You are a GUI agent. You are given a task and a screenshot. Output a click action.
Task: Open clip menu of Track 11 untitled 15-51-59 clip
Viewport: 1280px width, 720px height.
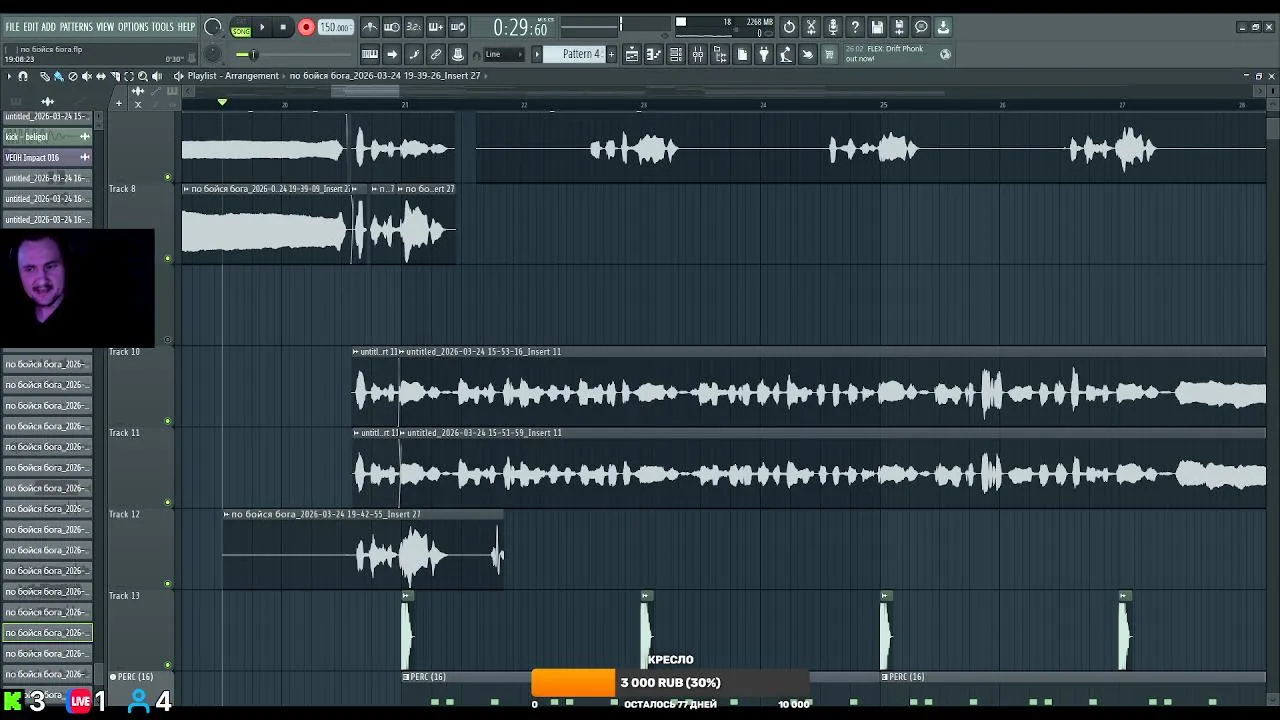[x=402, y=433]
